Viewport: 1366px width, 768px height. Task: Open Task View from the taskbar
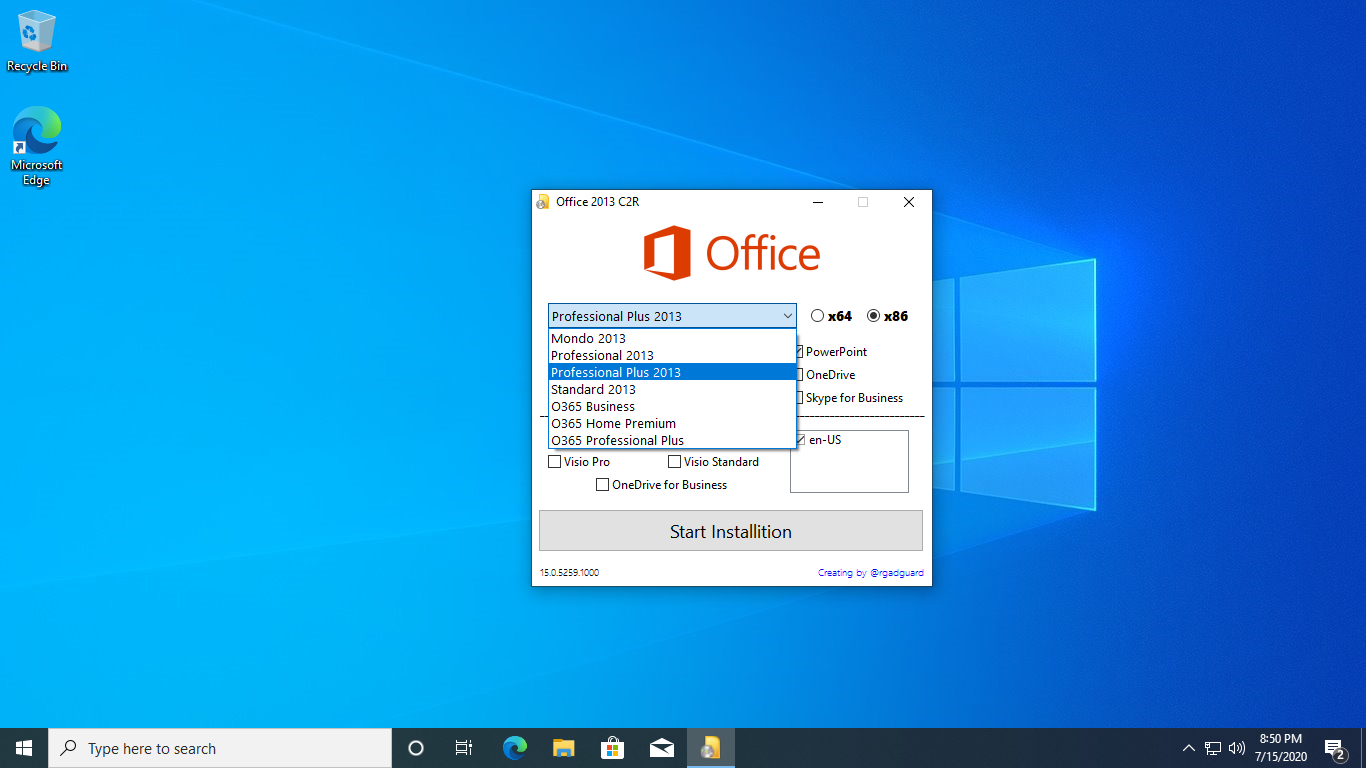pos(464,748)
